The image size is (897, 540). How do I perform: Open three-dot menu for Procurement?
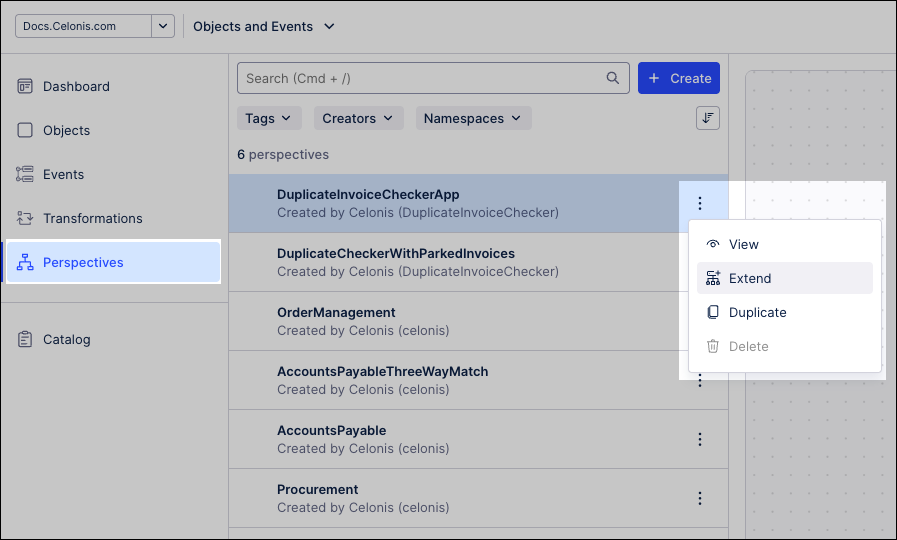pyautogui.click(x=700, y=498)
